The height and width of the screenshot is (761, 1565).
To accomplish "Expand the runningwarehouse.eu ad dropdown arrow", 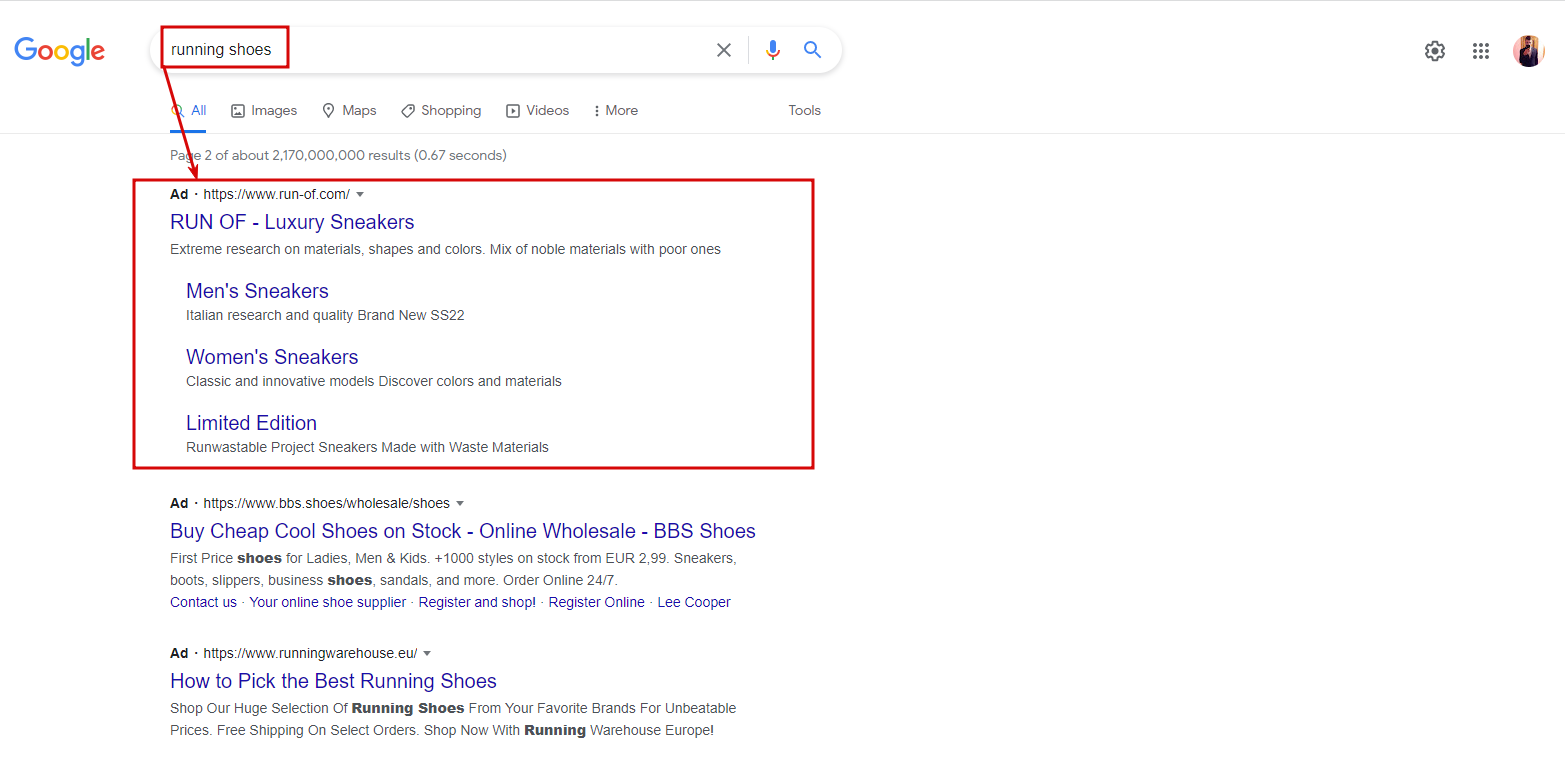I will [427, 654].
